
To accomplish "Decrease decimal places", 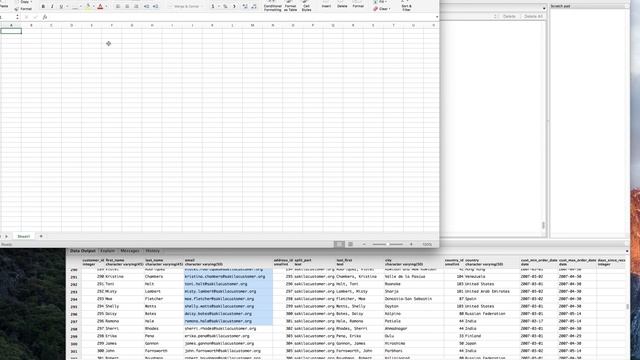I will pos(254,7).
